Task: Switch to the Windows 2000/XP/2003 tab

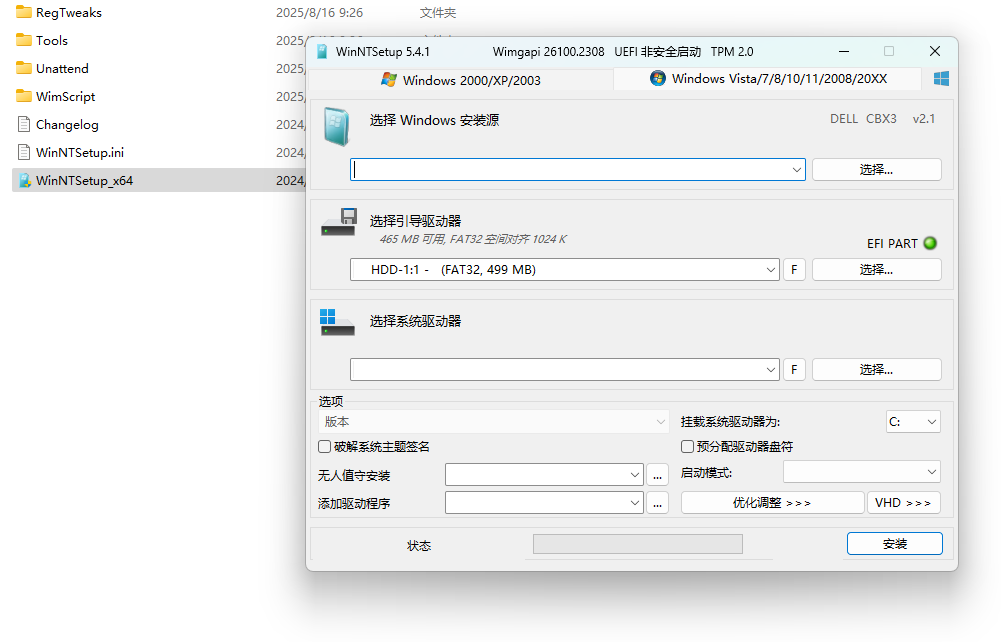Action: click(460, 80)
